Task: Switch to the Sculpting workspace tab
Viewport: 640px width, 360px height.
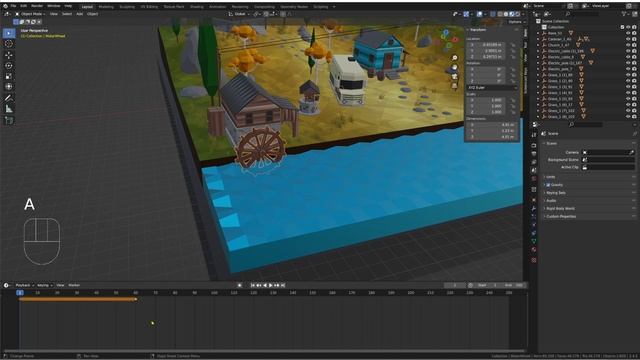Action: click(127, 7)
